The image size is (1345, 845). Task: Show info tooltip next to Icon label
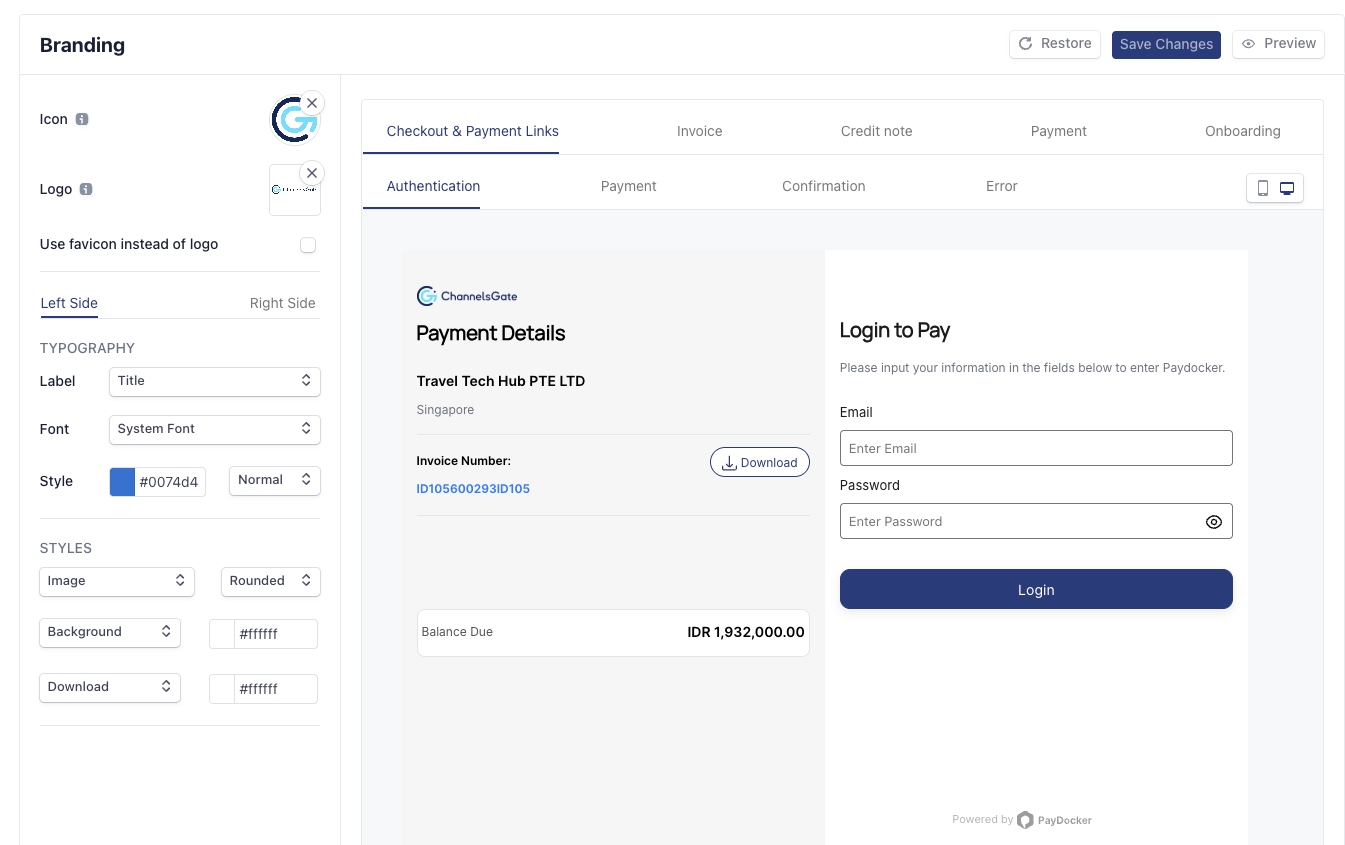coord(82,119)
